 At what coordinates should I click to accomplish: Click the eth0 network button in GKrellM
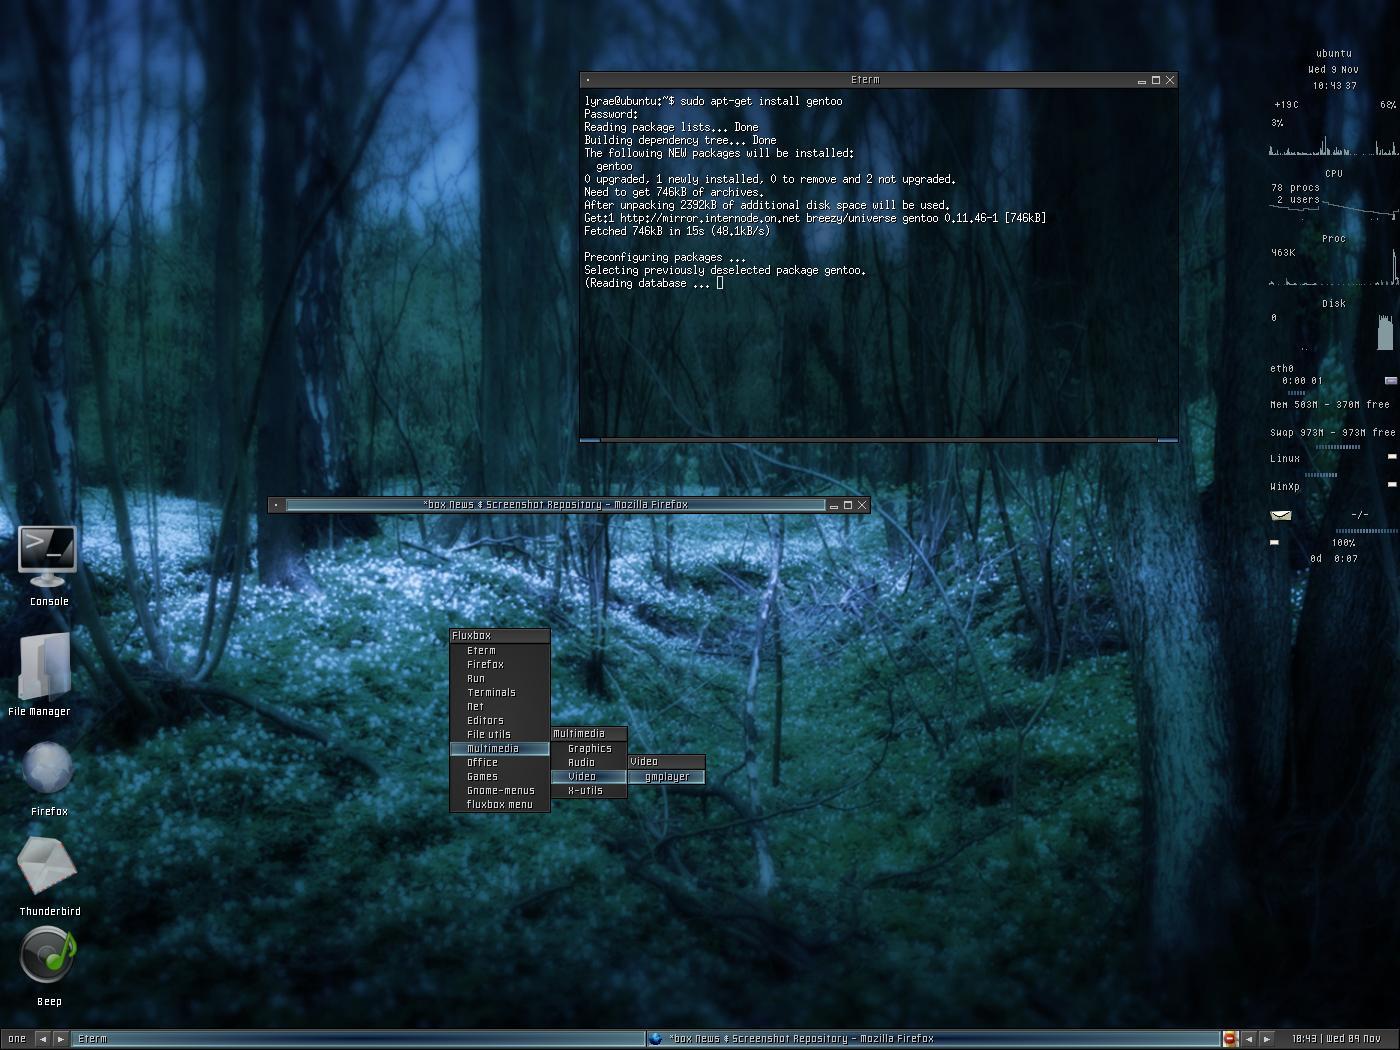click(1391, 381)
